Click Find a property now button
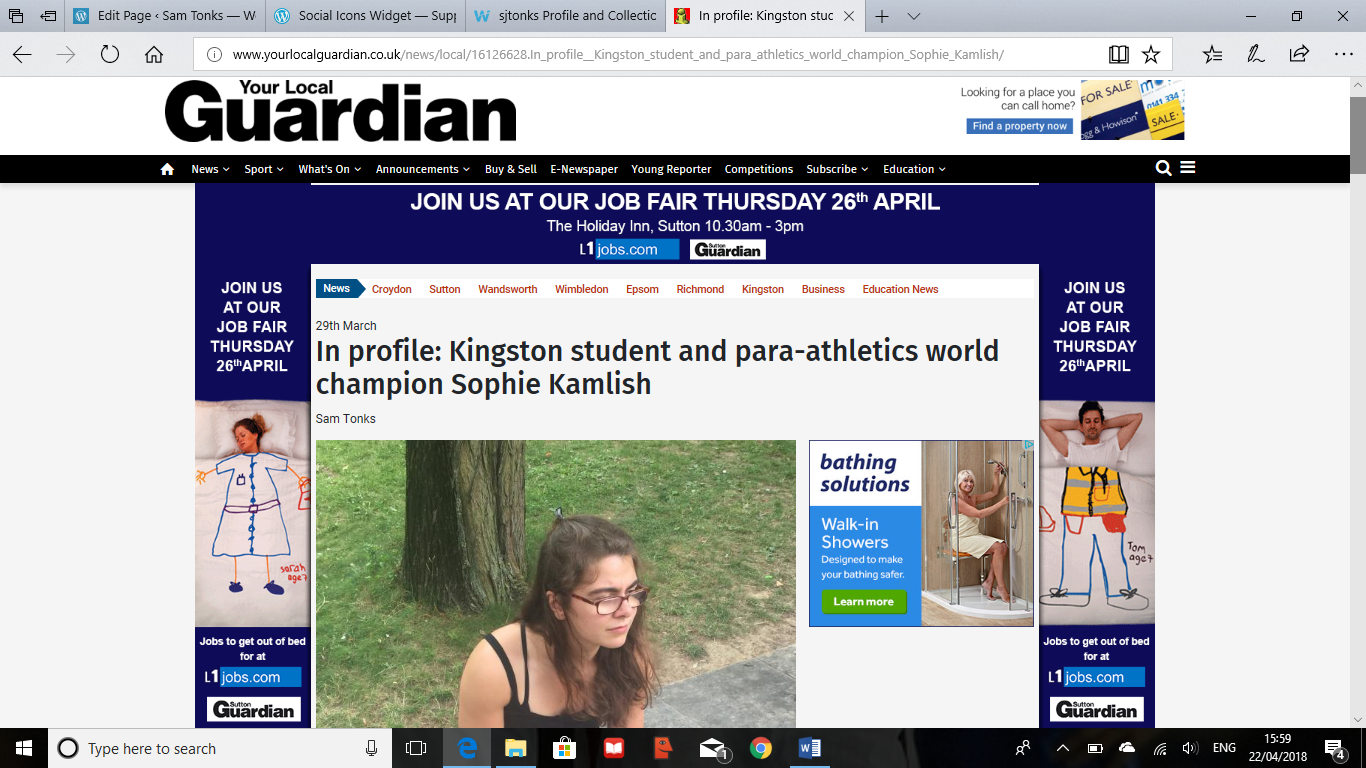This screenshot has width=1366, height=768. click(x=1019, y=126)
